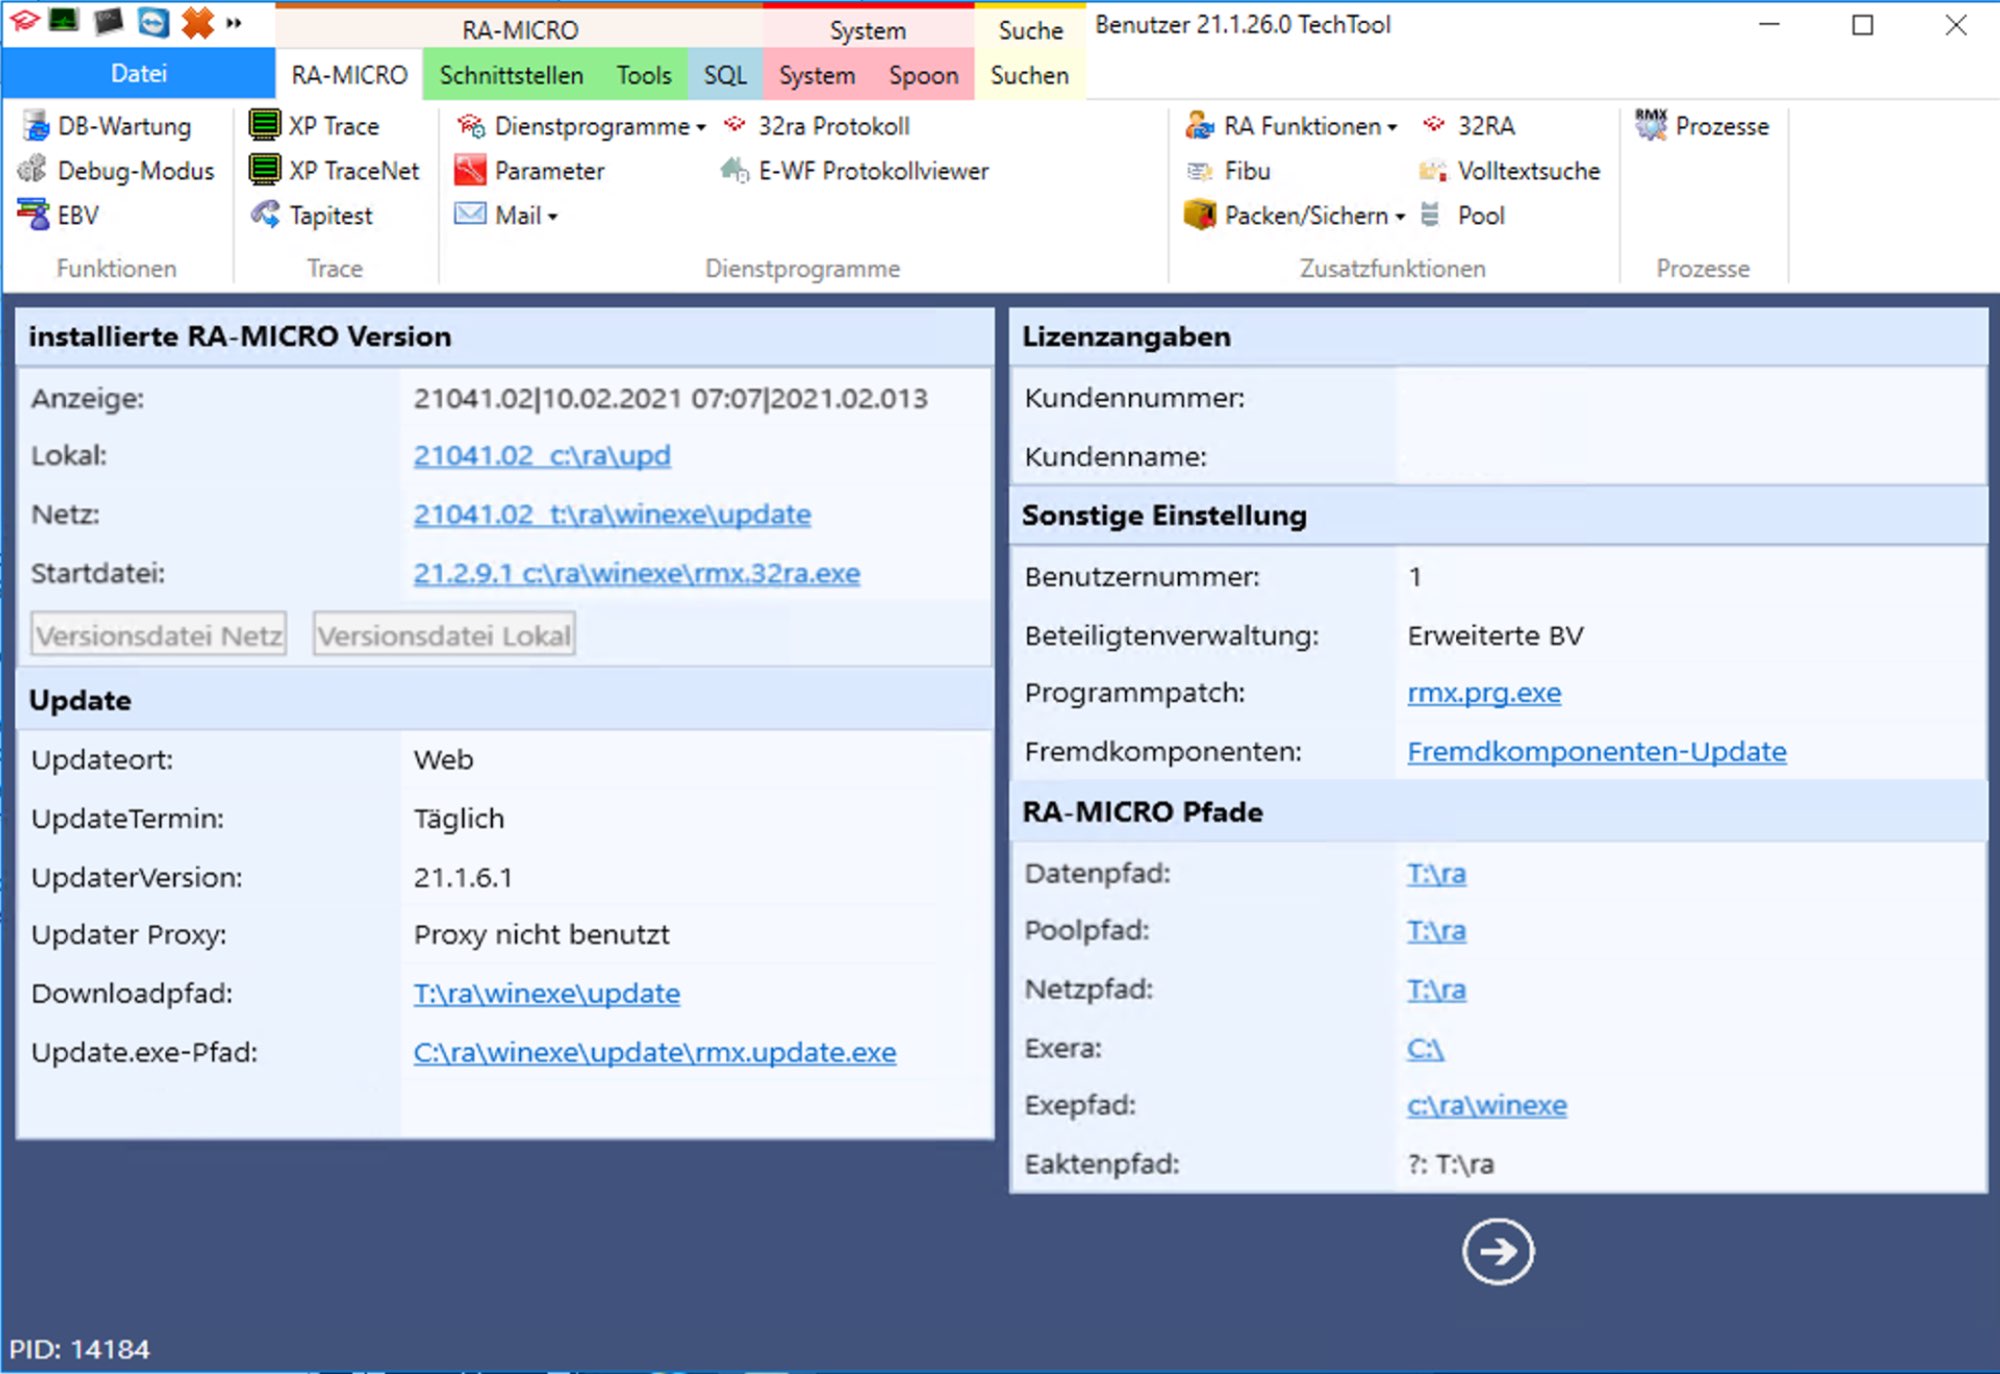Switch to the SQL tab

(x=725, y=75)
